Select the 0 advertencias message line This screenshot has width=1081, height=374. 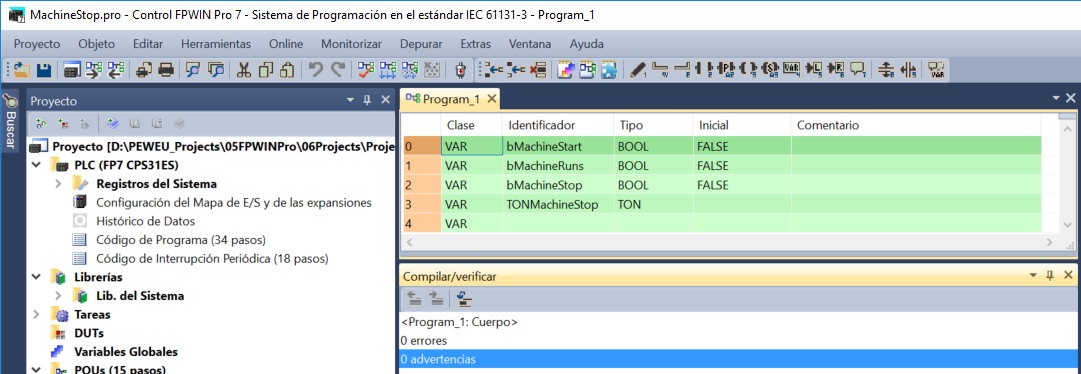(738, 359)
